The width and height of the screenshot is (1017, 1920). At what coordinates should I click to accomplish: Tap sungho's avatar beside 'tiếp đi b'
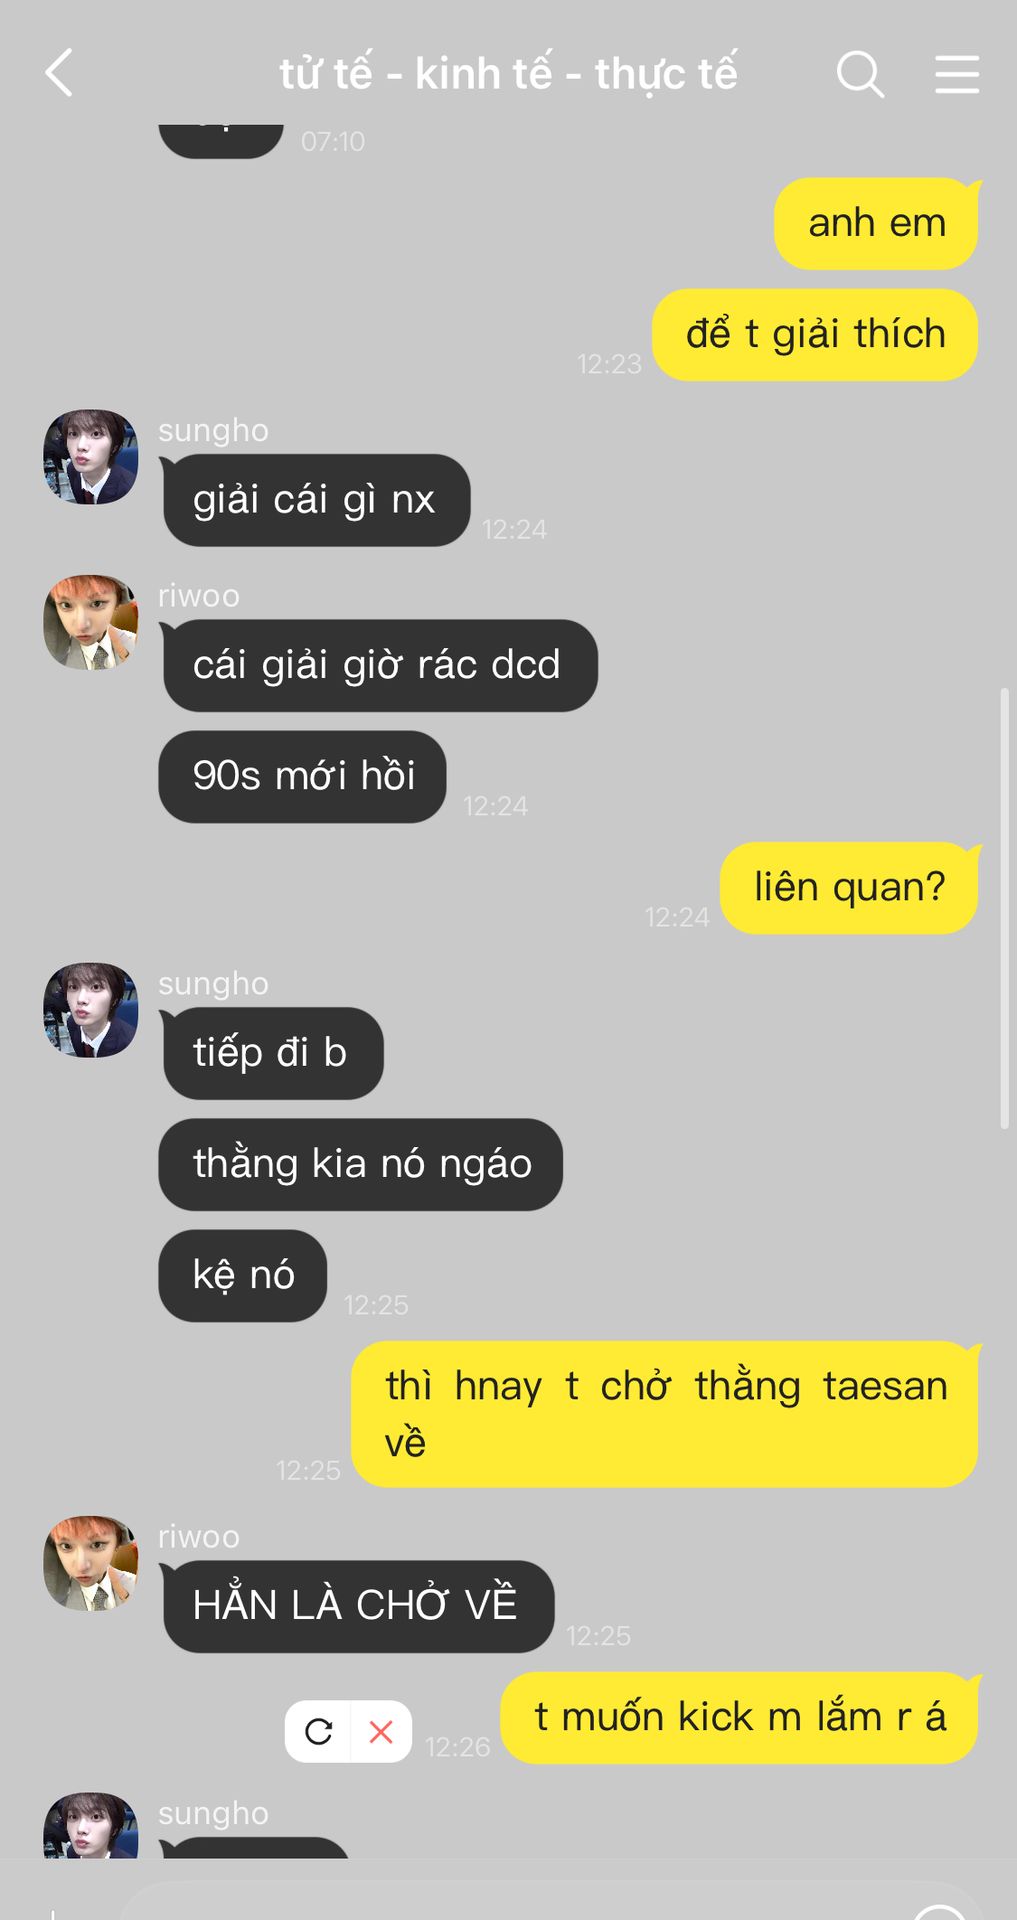click(x=90, y=1010)
